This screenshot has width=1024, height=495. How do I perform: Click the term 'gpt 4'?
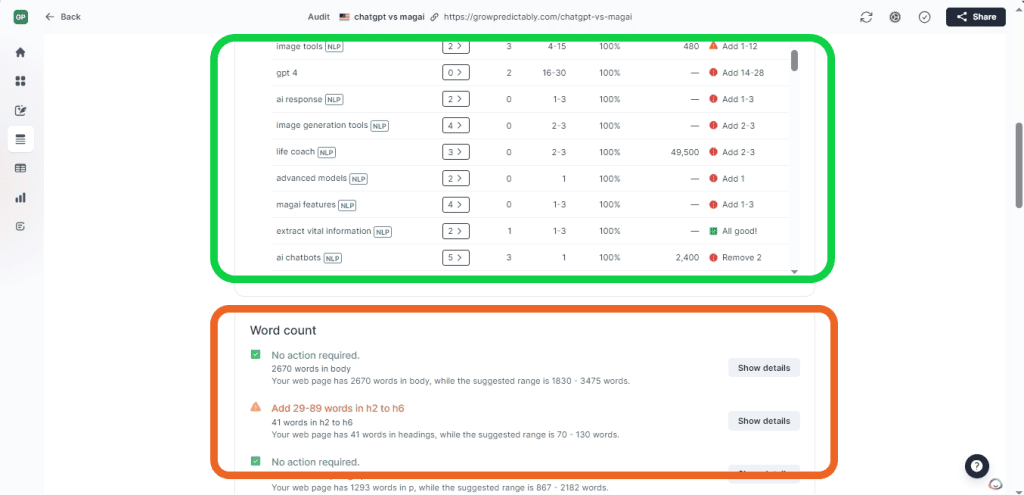click(x=287, y=72)
